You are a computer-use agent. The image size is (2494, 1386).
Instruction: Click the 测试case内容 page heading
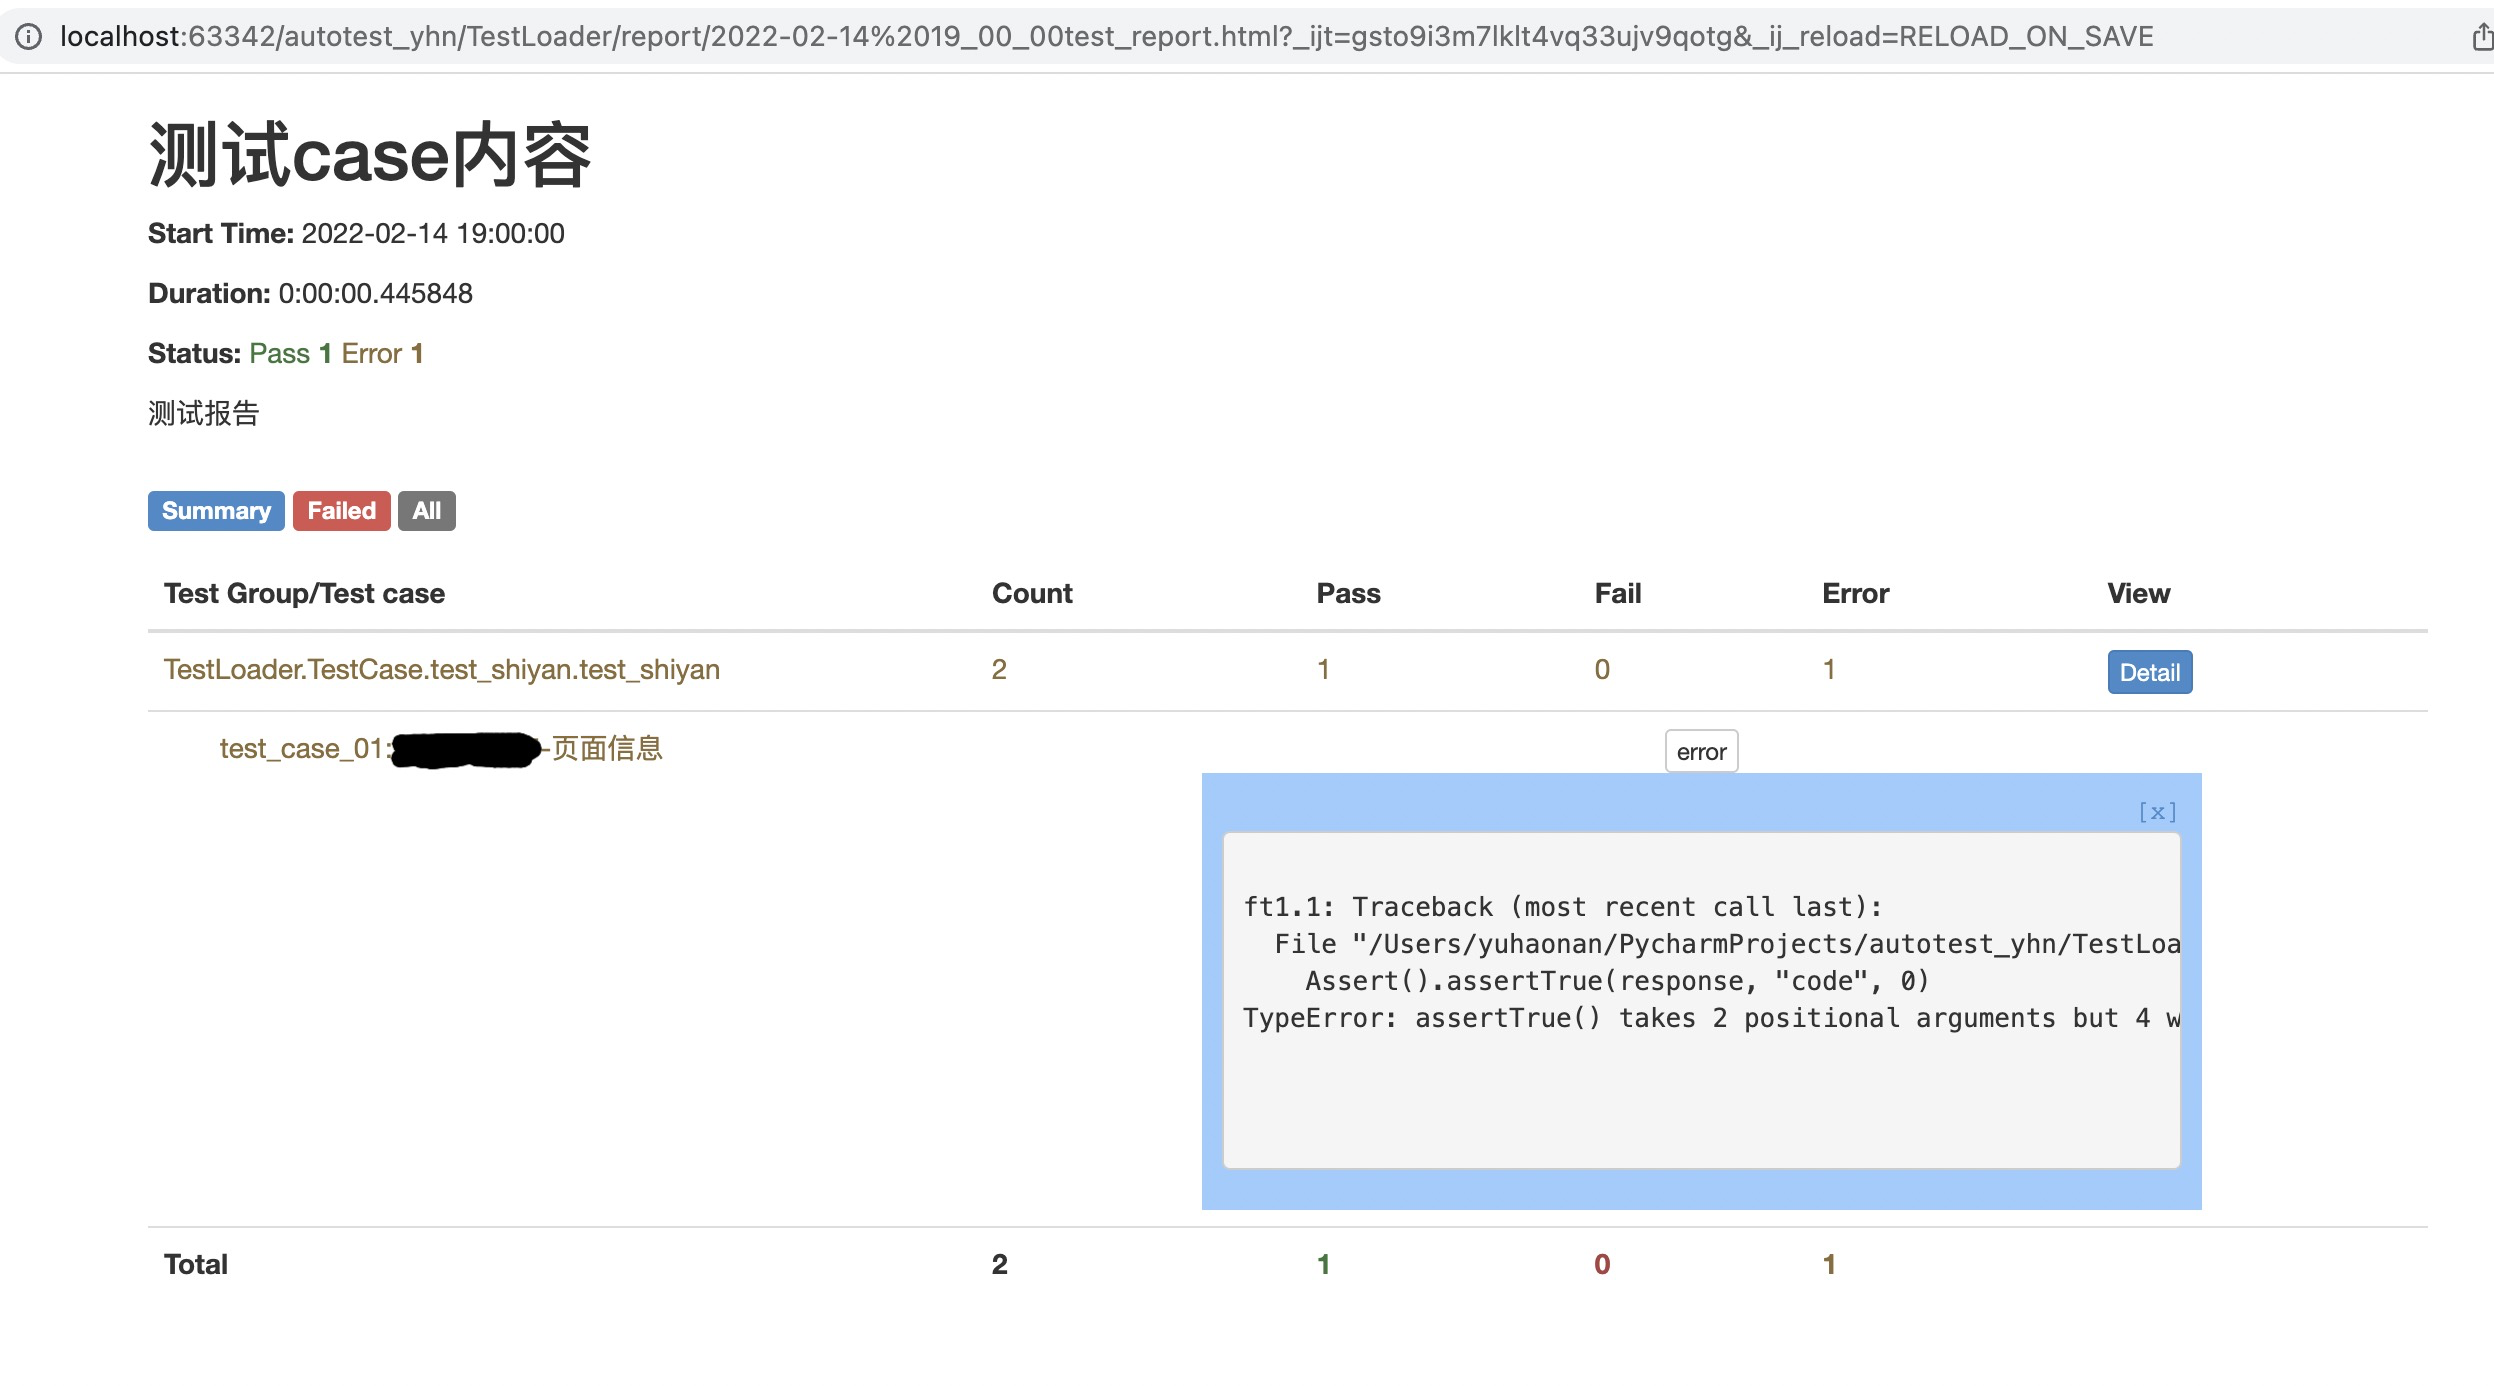370,155
